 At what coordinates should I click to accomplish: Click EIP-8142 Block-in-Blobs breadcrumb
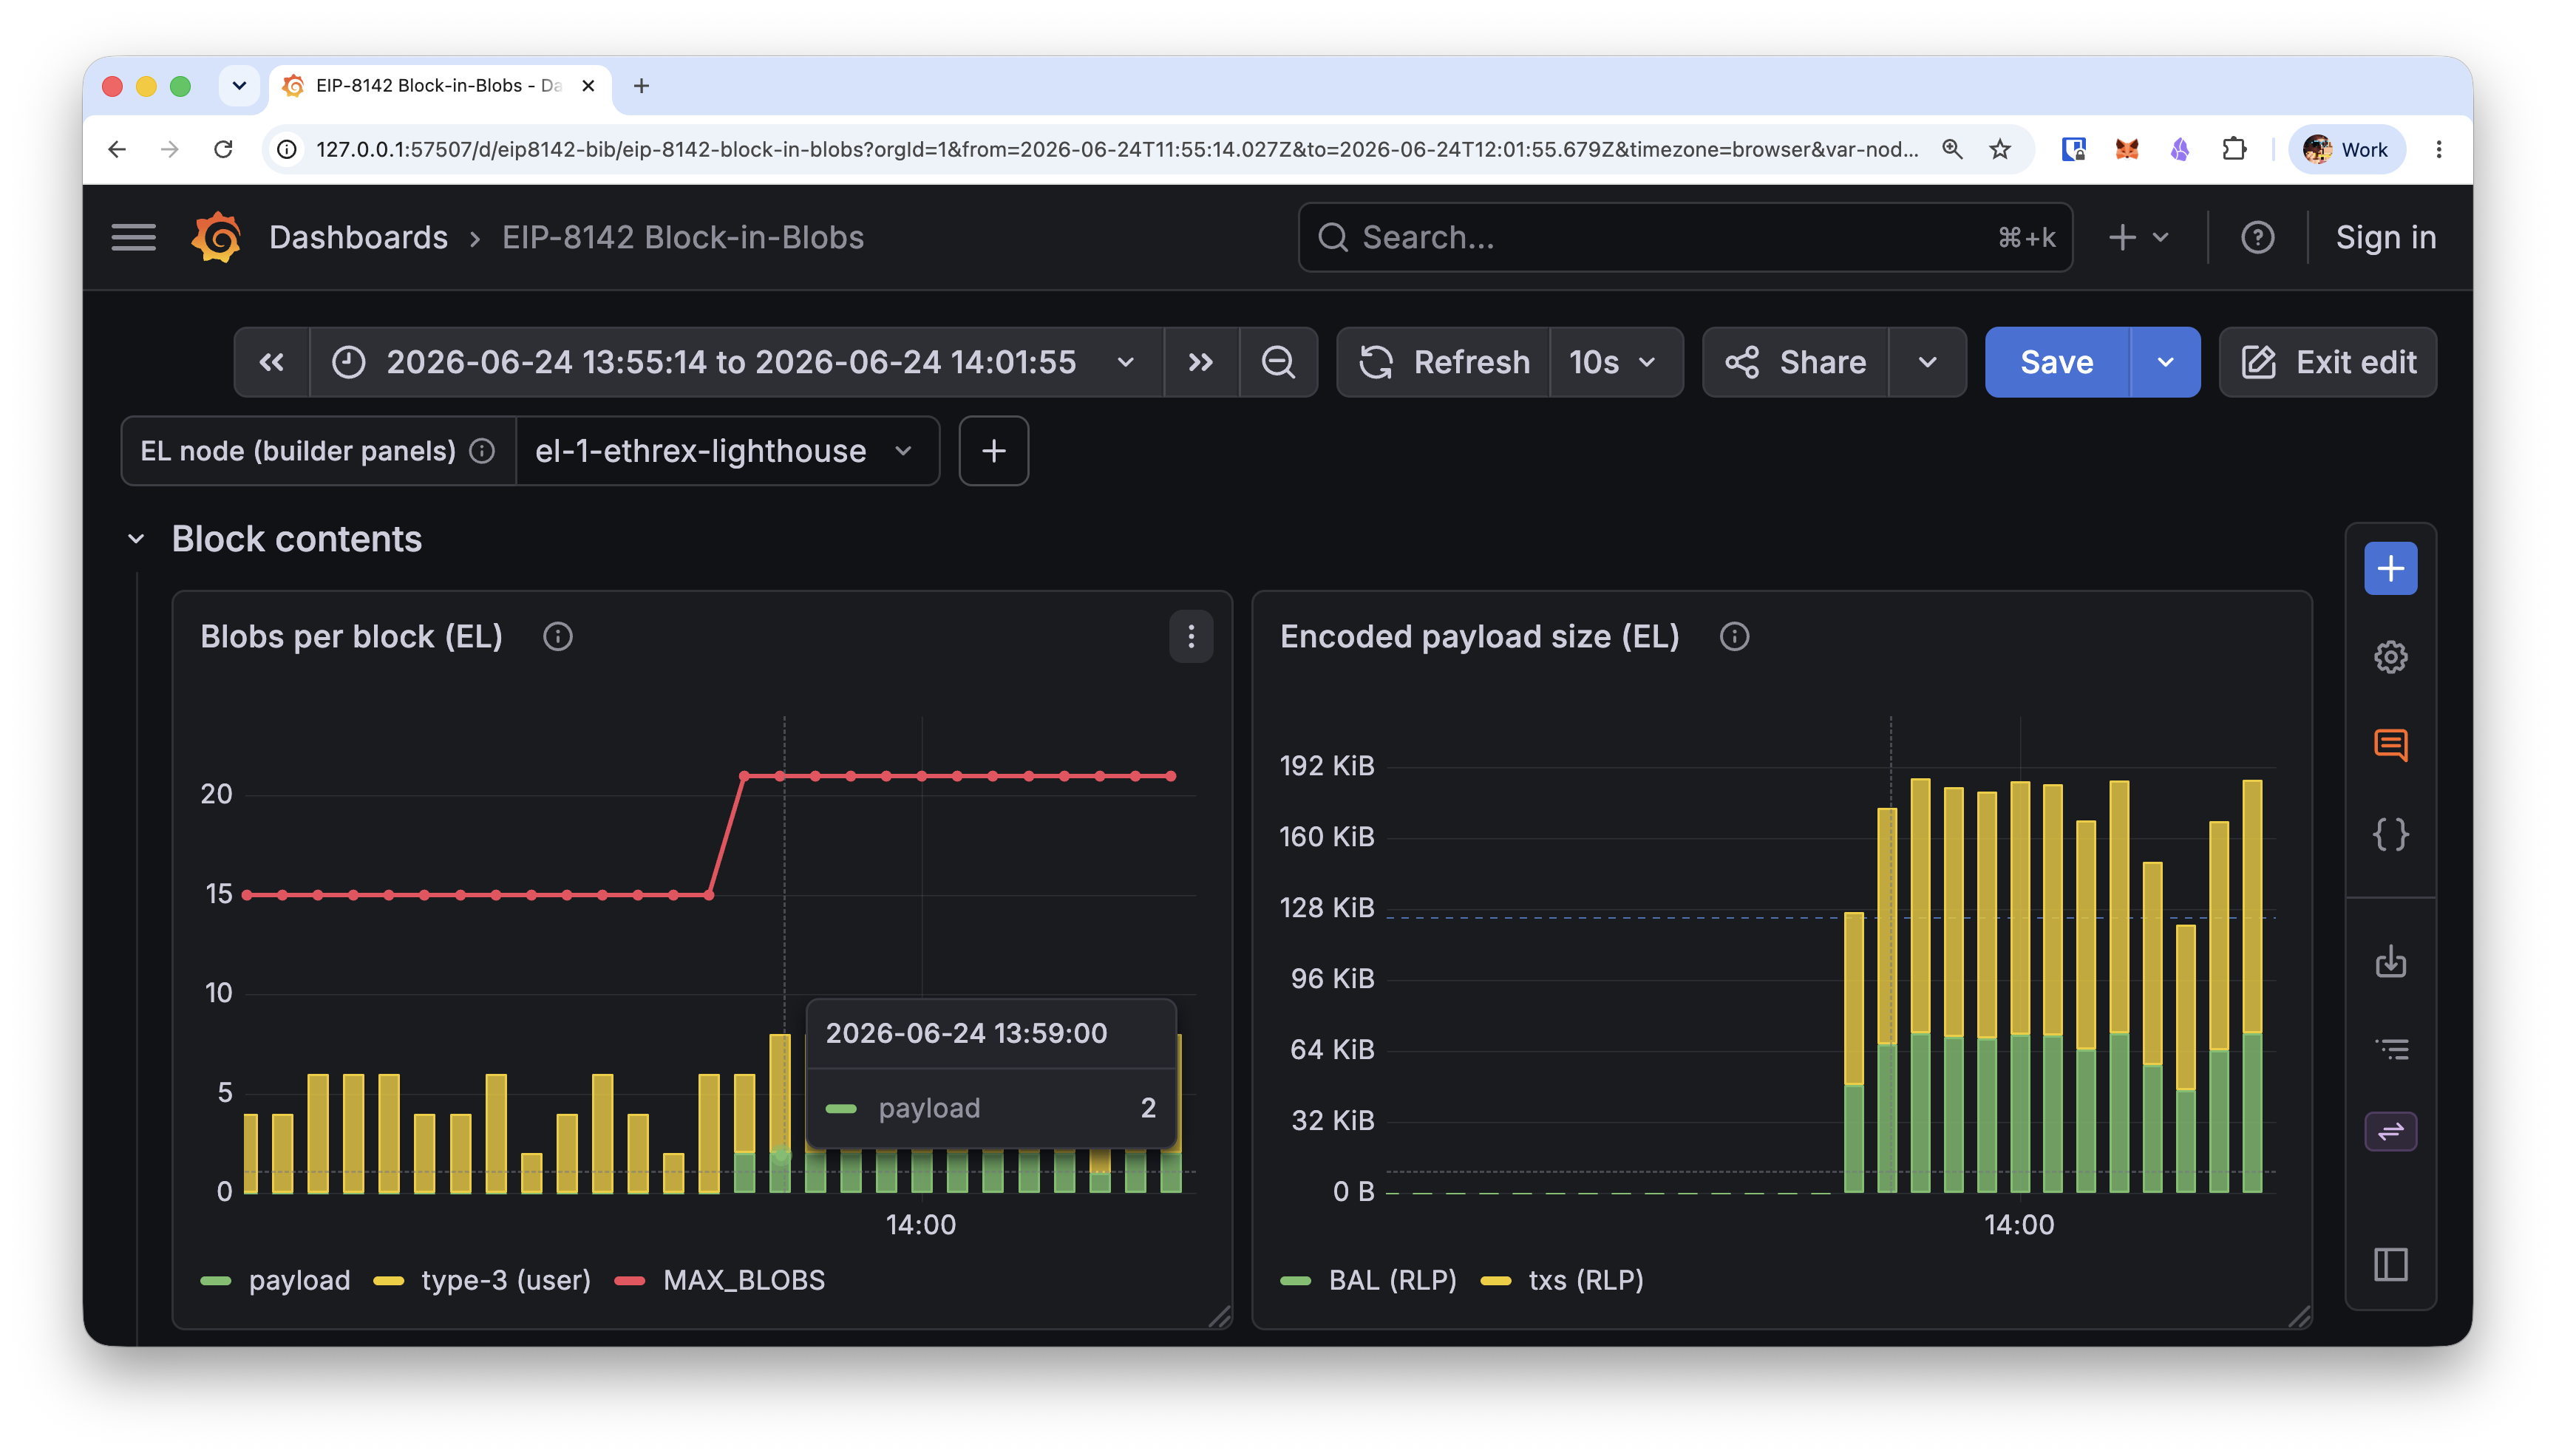682,237
